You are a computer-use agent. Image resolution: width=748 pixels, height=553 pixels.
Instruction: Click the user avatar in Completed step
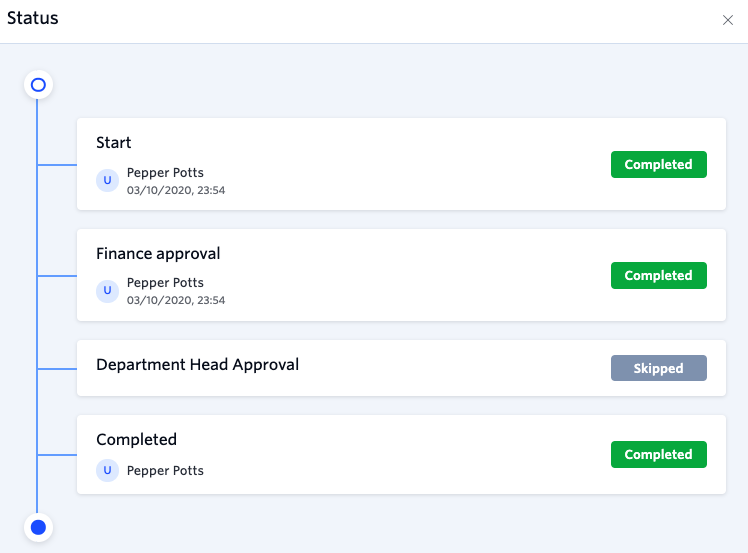pos(107,470)
